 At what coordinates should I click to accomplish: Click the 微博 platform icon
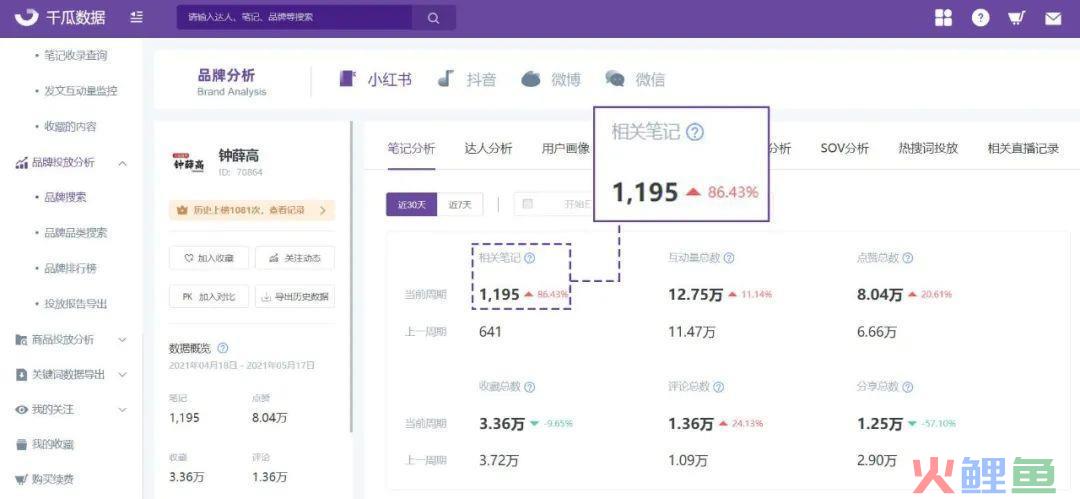coord(531,79)
